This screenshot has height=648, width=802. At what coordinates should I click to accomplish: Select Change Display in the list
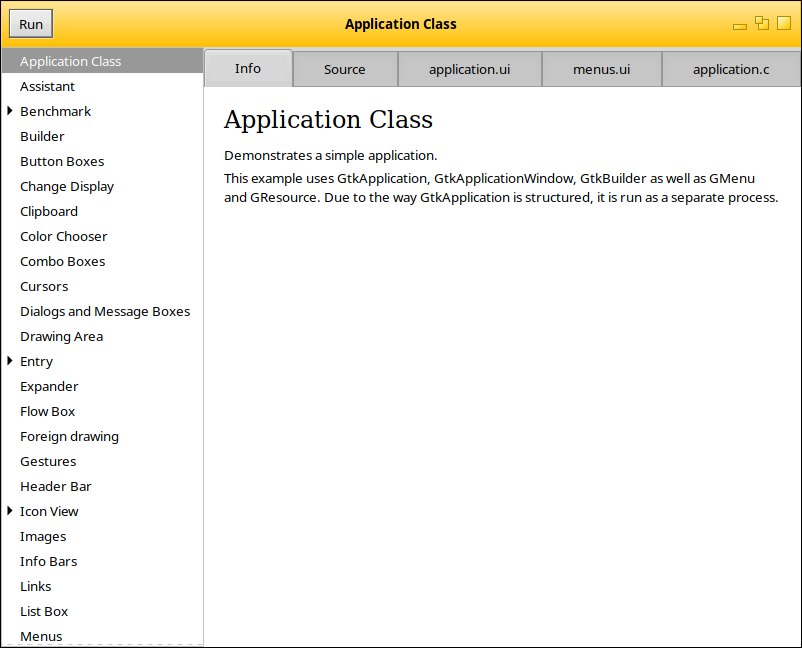(x=102, y=187)
